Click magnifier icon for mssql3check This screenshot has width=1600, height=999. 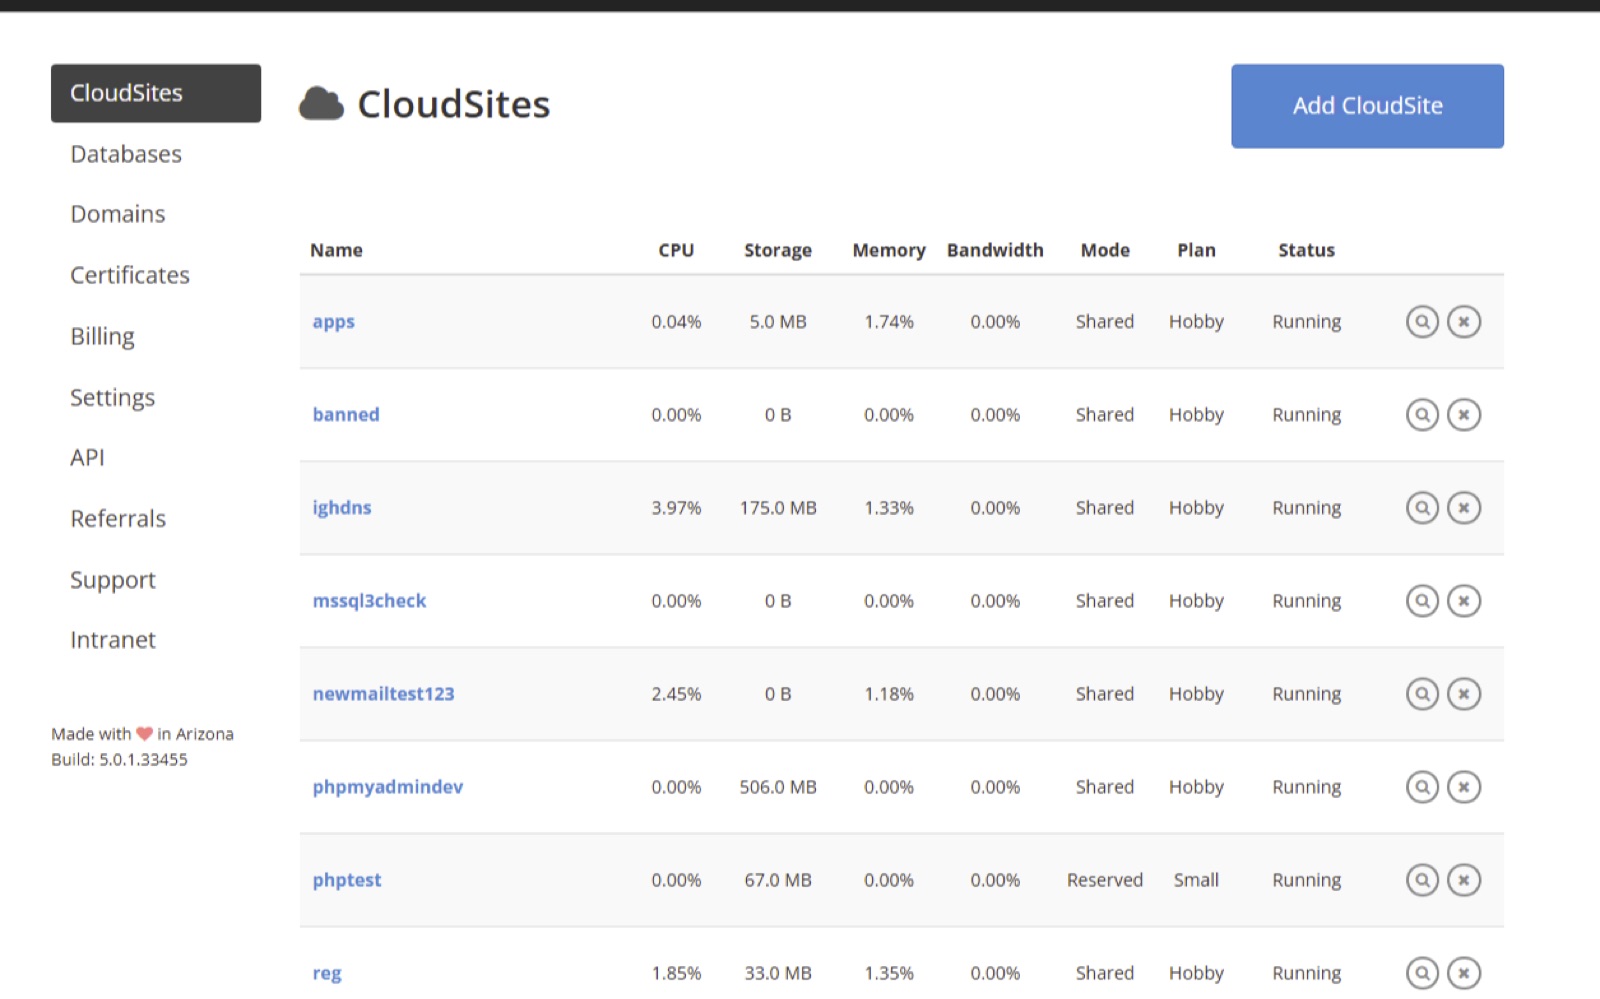[x=1422, y=601]
